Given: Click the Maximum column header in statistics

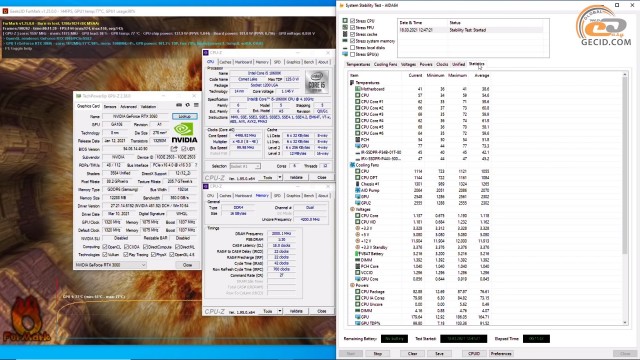Looking at the screenshot, I should click(458, 76).
